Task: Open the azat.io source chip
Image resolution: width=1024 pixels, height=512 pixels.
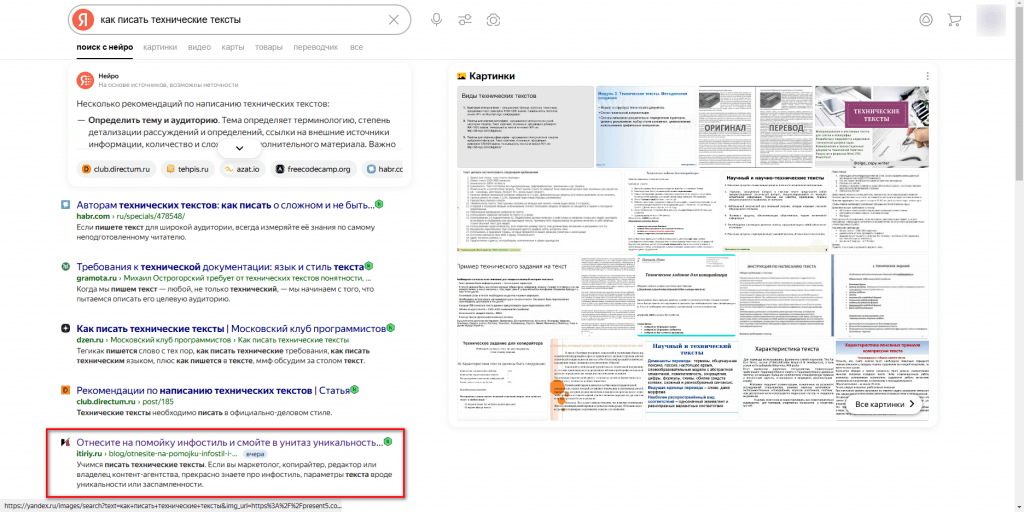Action: (242, 169)
